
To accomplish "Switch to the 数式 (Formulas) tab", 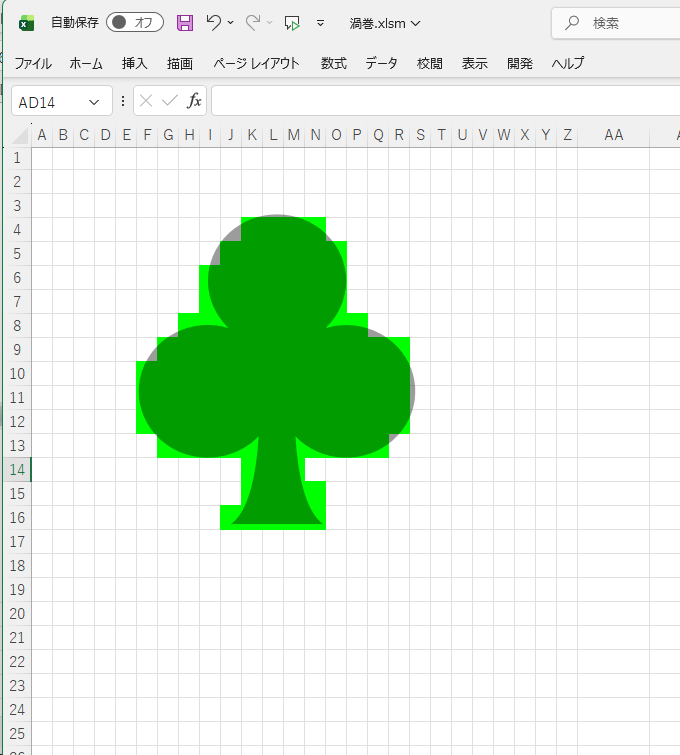I will tap(334, 63).
